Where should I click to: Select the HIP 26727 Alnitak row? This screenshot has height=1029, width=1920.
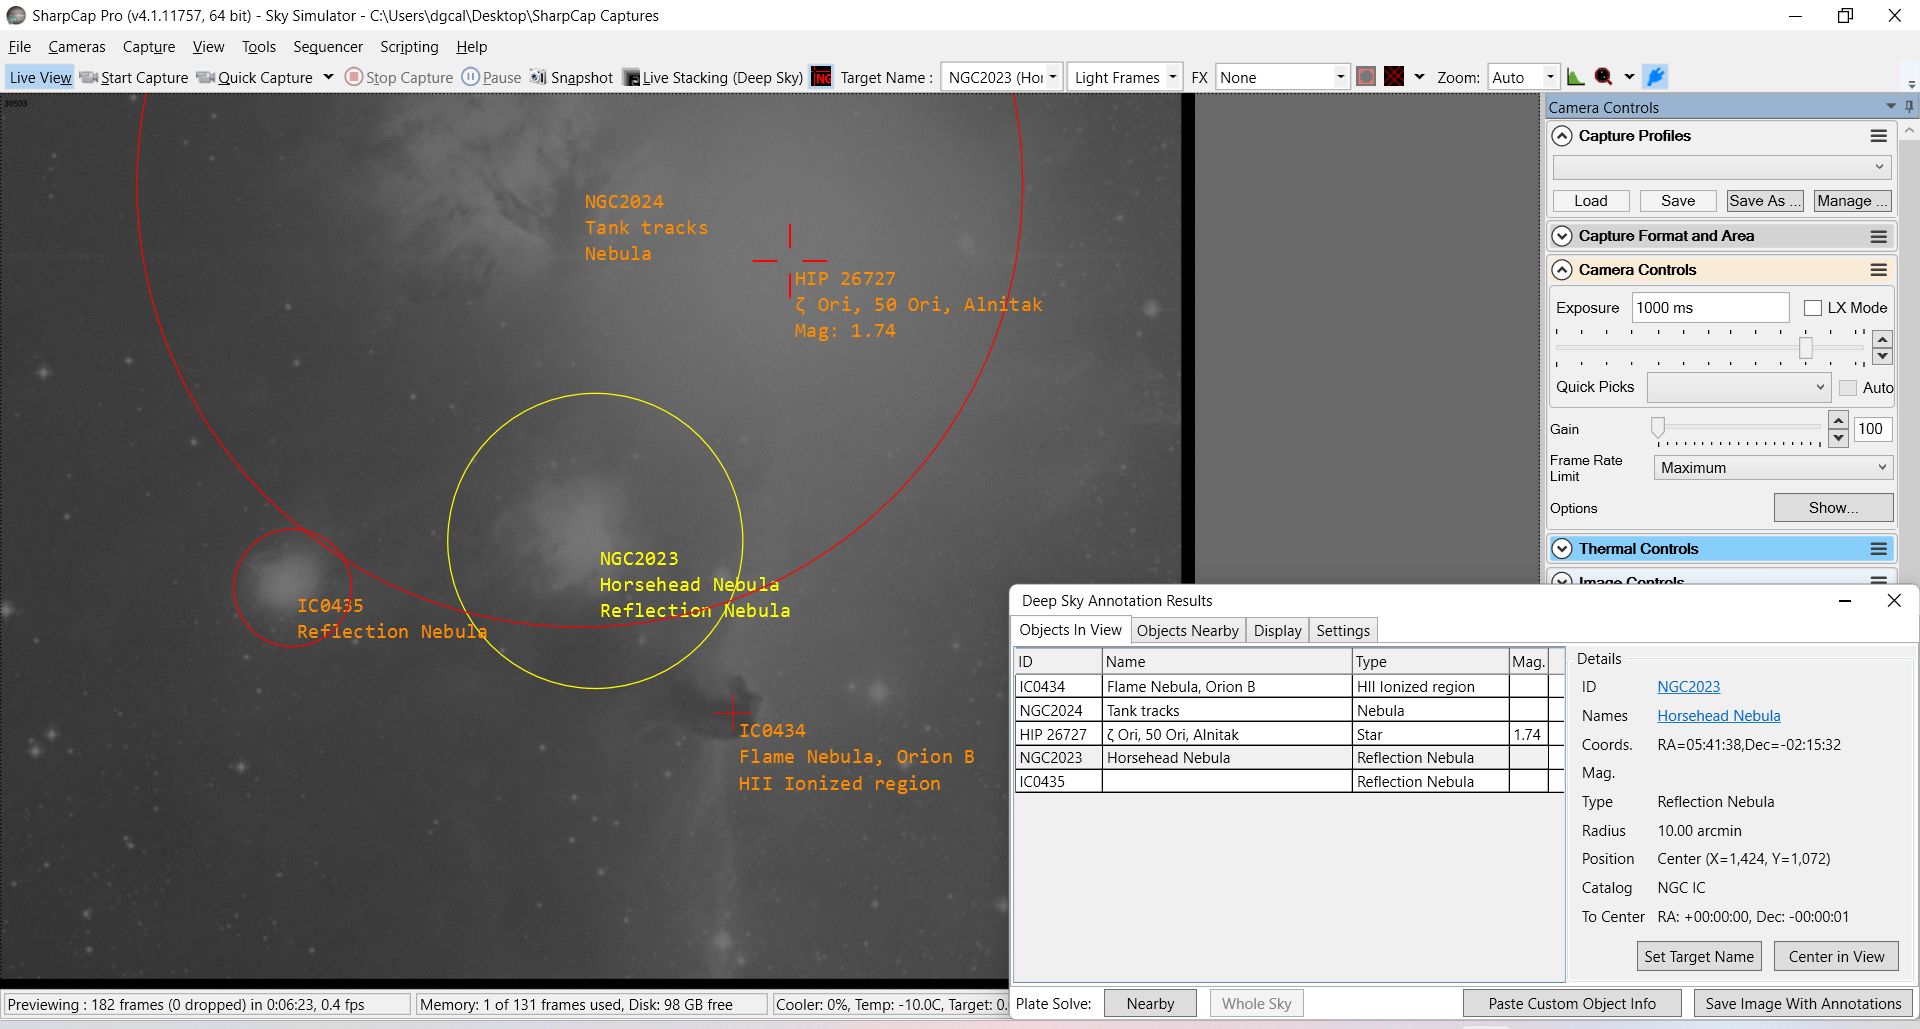click(1288, 735)
